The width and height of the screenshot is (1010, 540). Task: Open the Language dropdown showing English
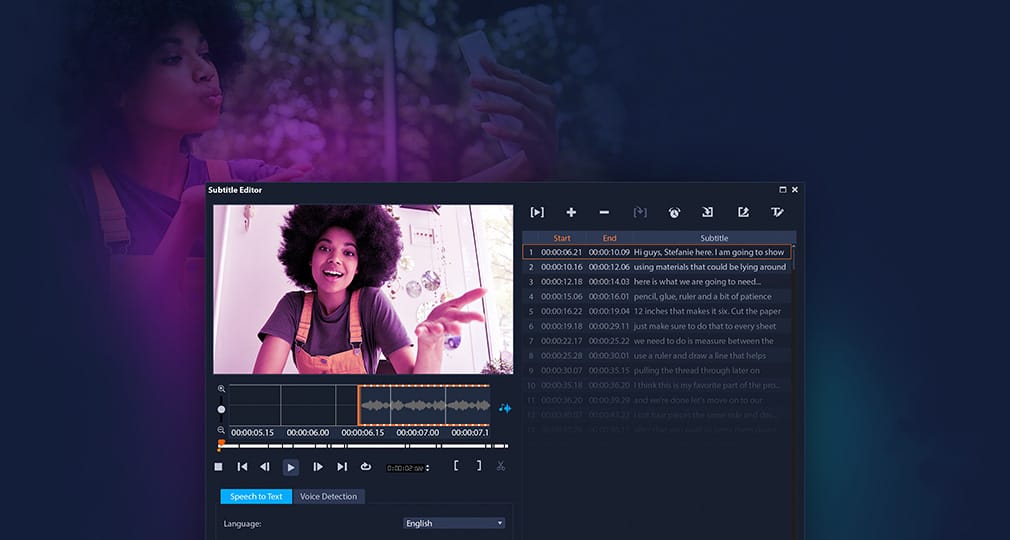(x=454, y=523)
